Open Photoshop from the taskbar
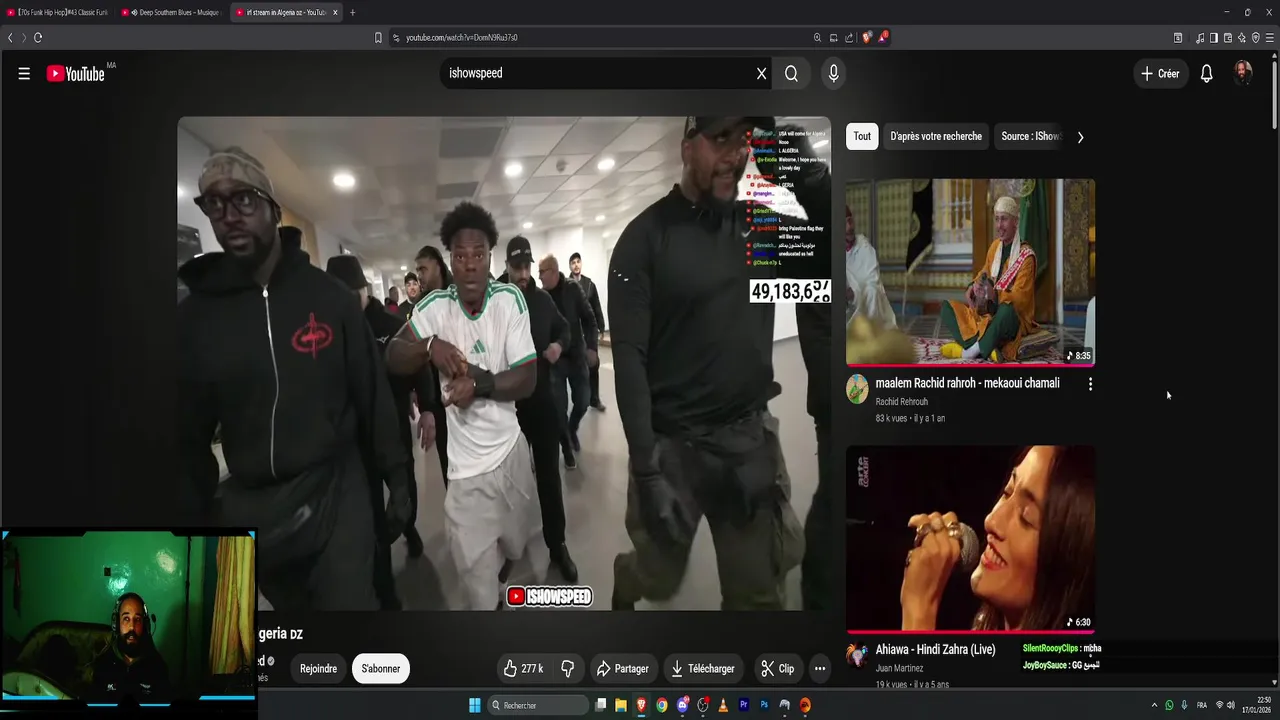The height and width of the screenshot is (720, 1280). click(x=764, y=705)
